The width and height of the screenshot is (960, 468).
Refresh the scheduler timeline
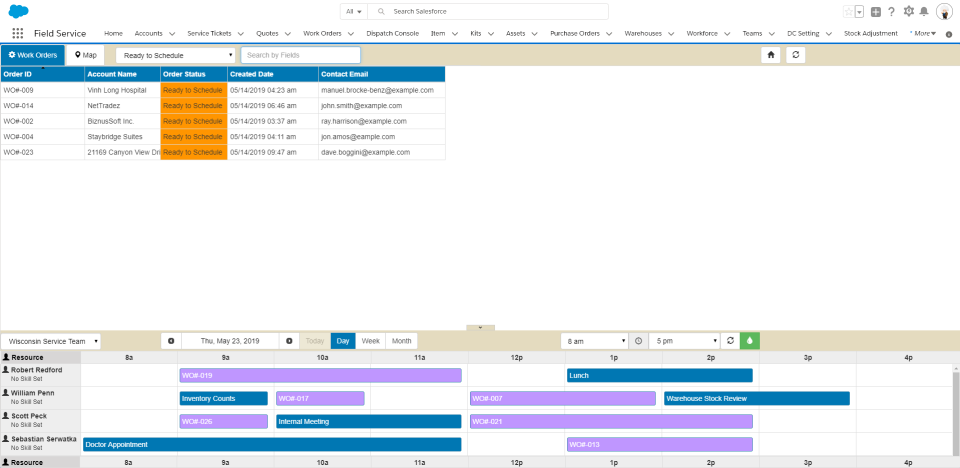[x=730, y=341]
